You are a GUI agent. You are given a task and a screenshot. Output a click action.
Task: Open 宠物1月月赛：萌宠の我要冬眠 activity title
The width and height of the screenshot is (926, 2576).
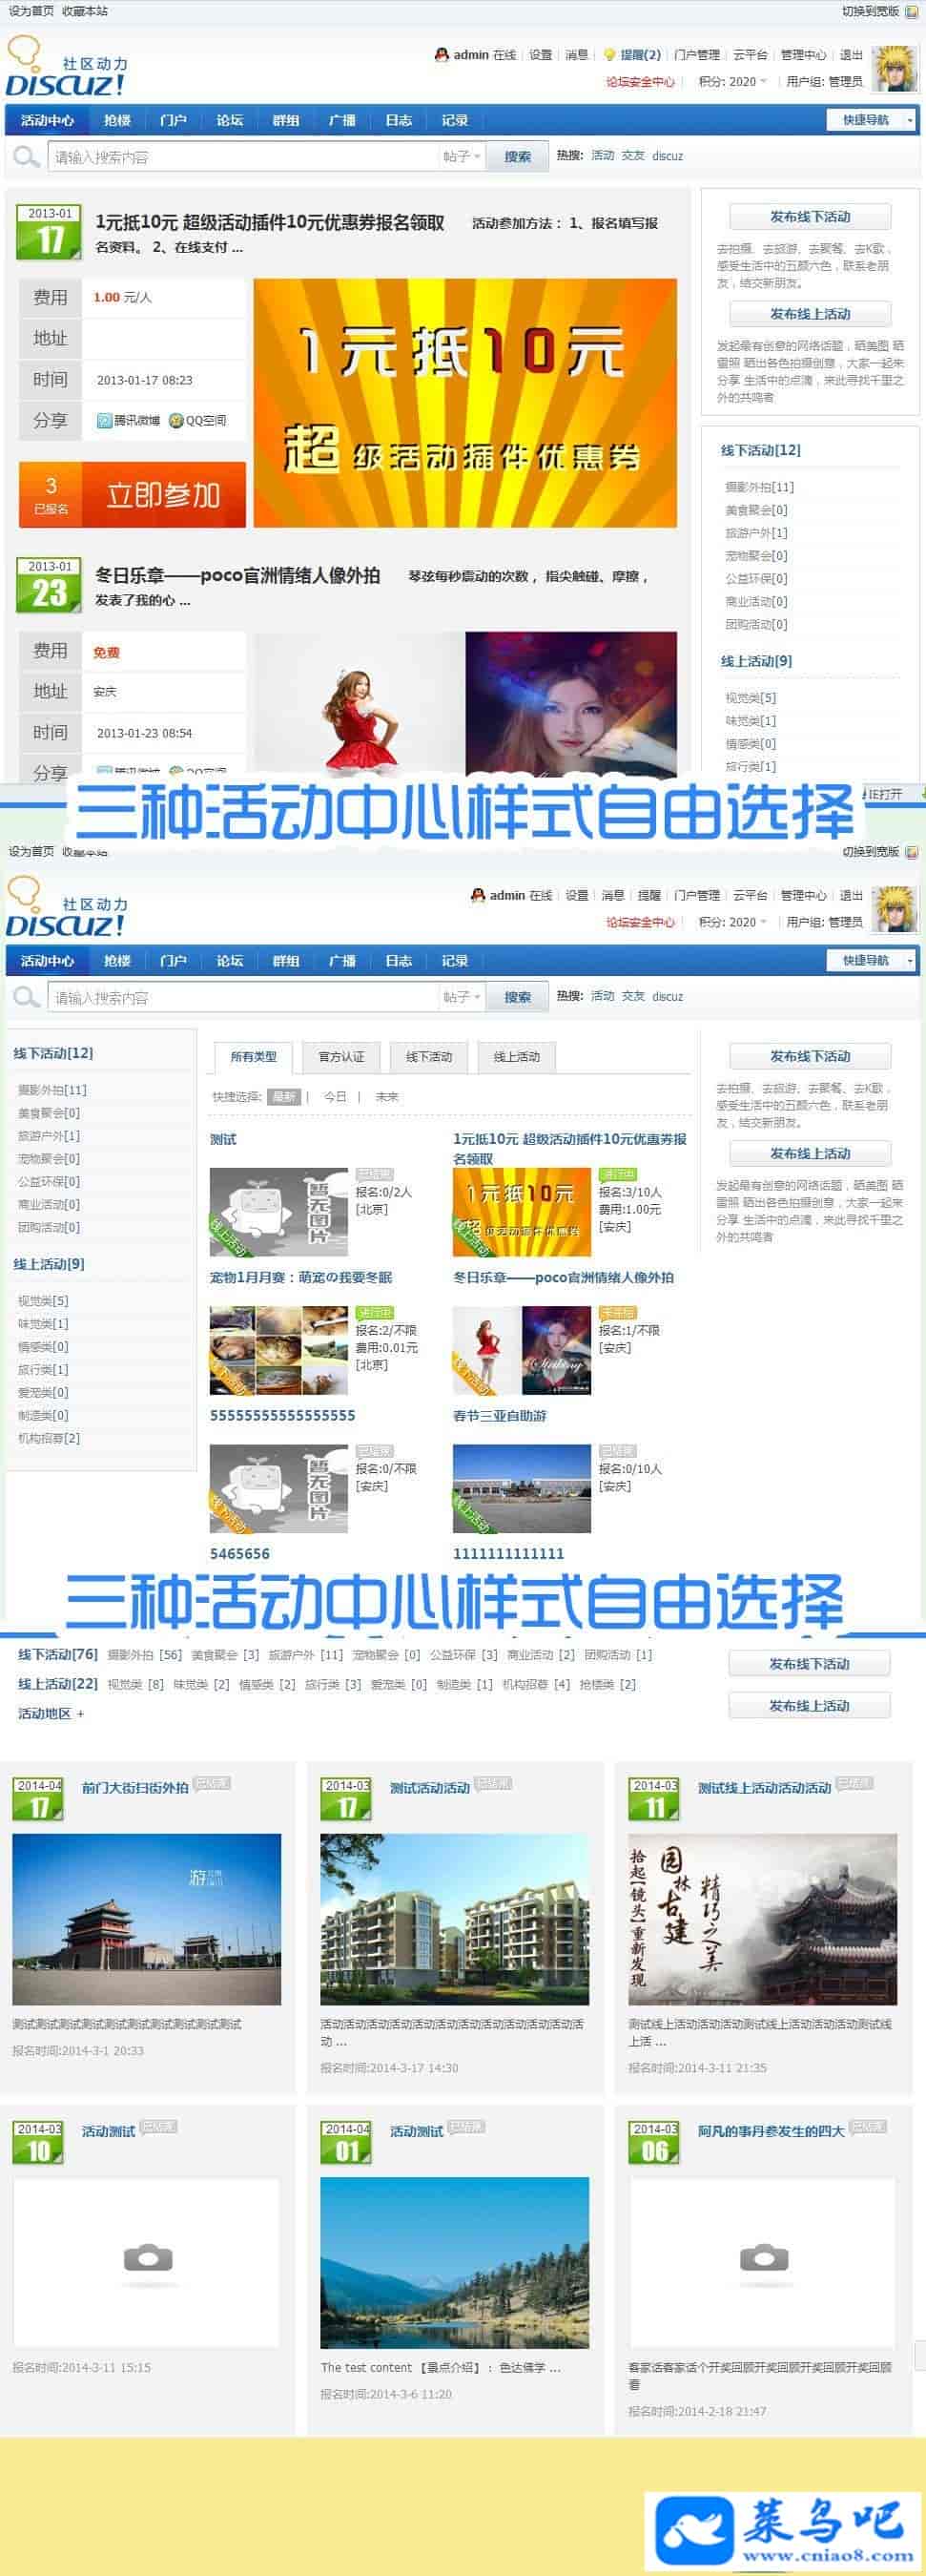click(x=301, y=1277)
